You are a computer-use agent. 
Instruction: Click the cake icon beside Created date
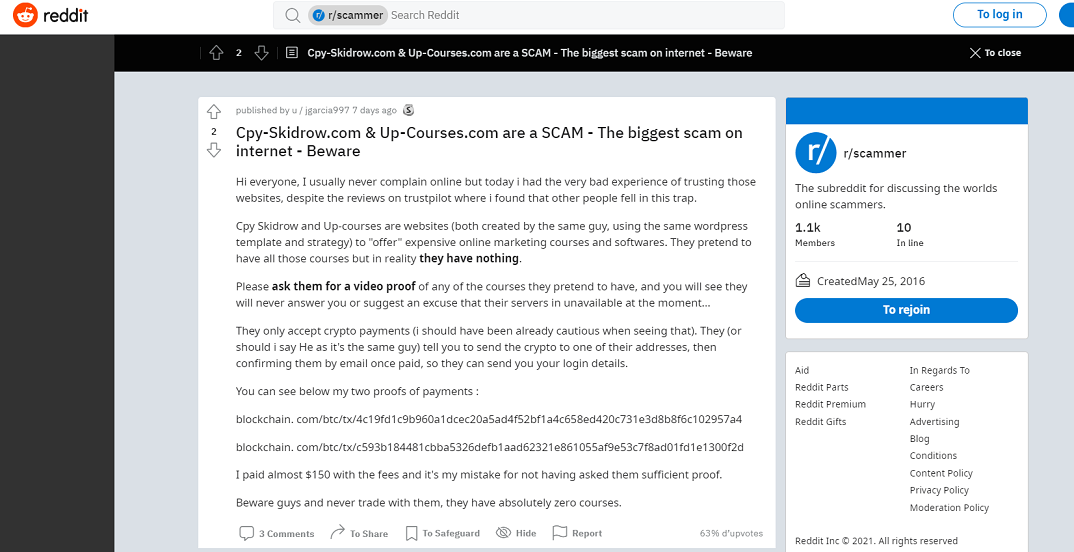coord(803,281)
